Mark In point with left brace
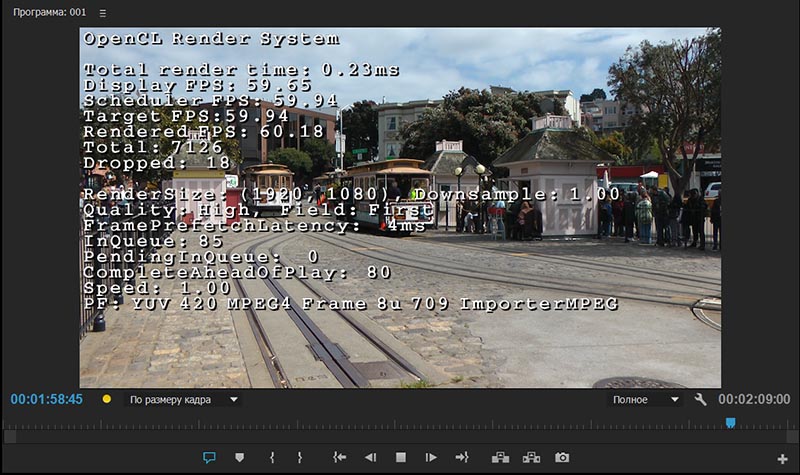 coord(272,458)
